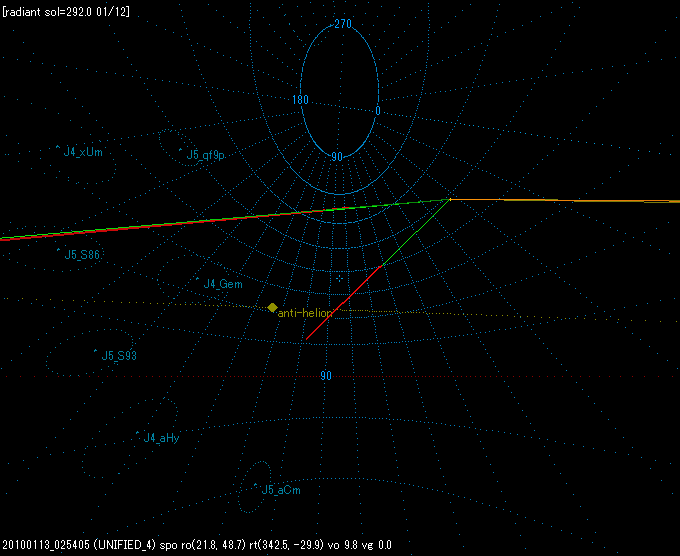Click the yellow vertex where lines meet
The image size is (680, 556).
[x=450, y=200]
